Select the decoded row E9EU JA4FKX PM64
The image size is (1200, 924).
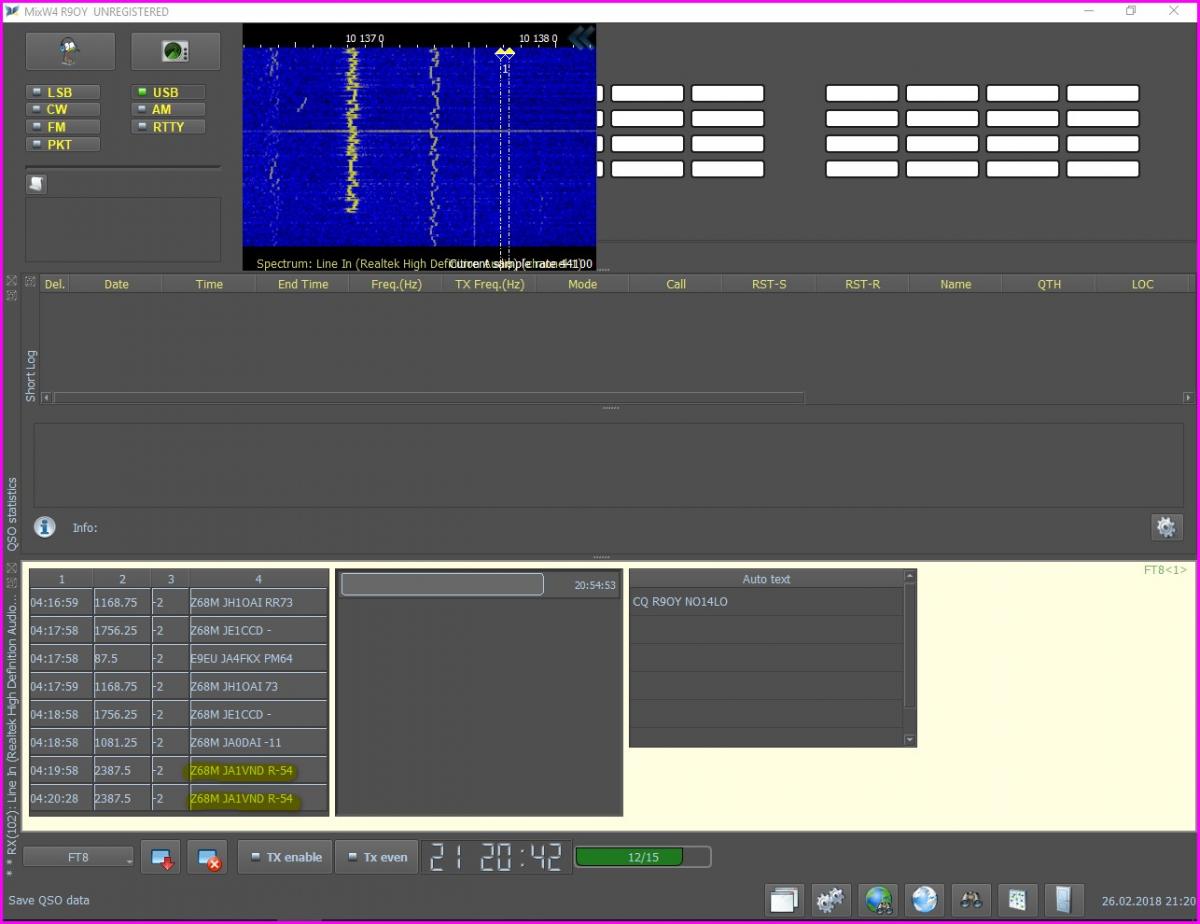[241, 659]
